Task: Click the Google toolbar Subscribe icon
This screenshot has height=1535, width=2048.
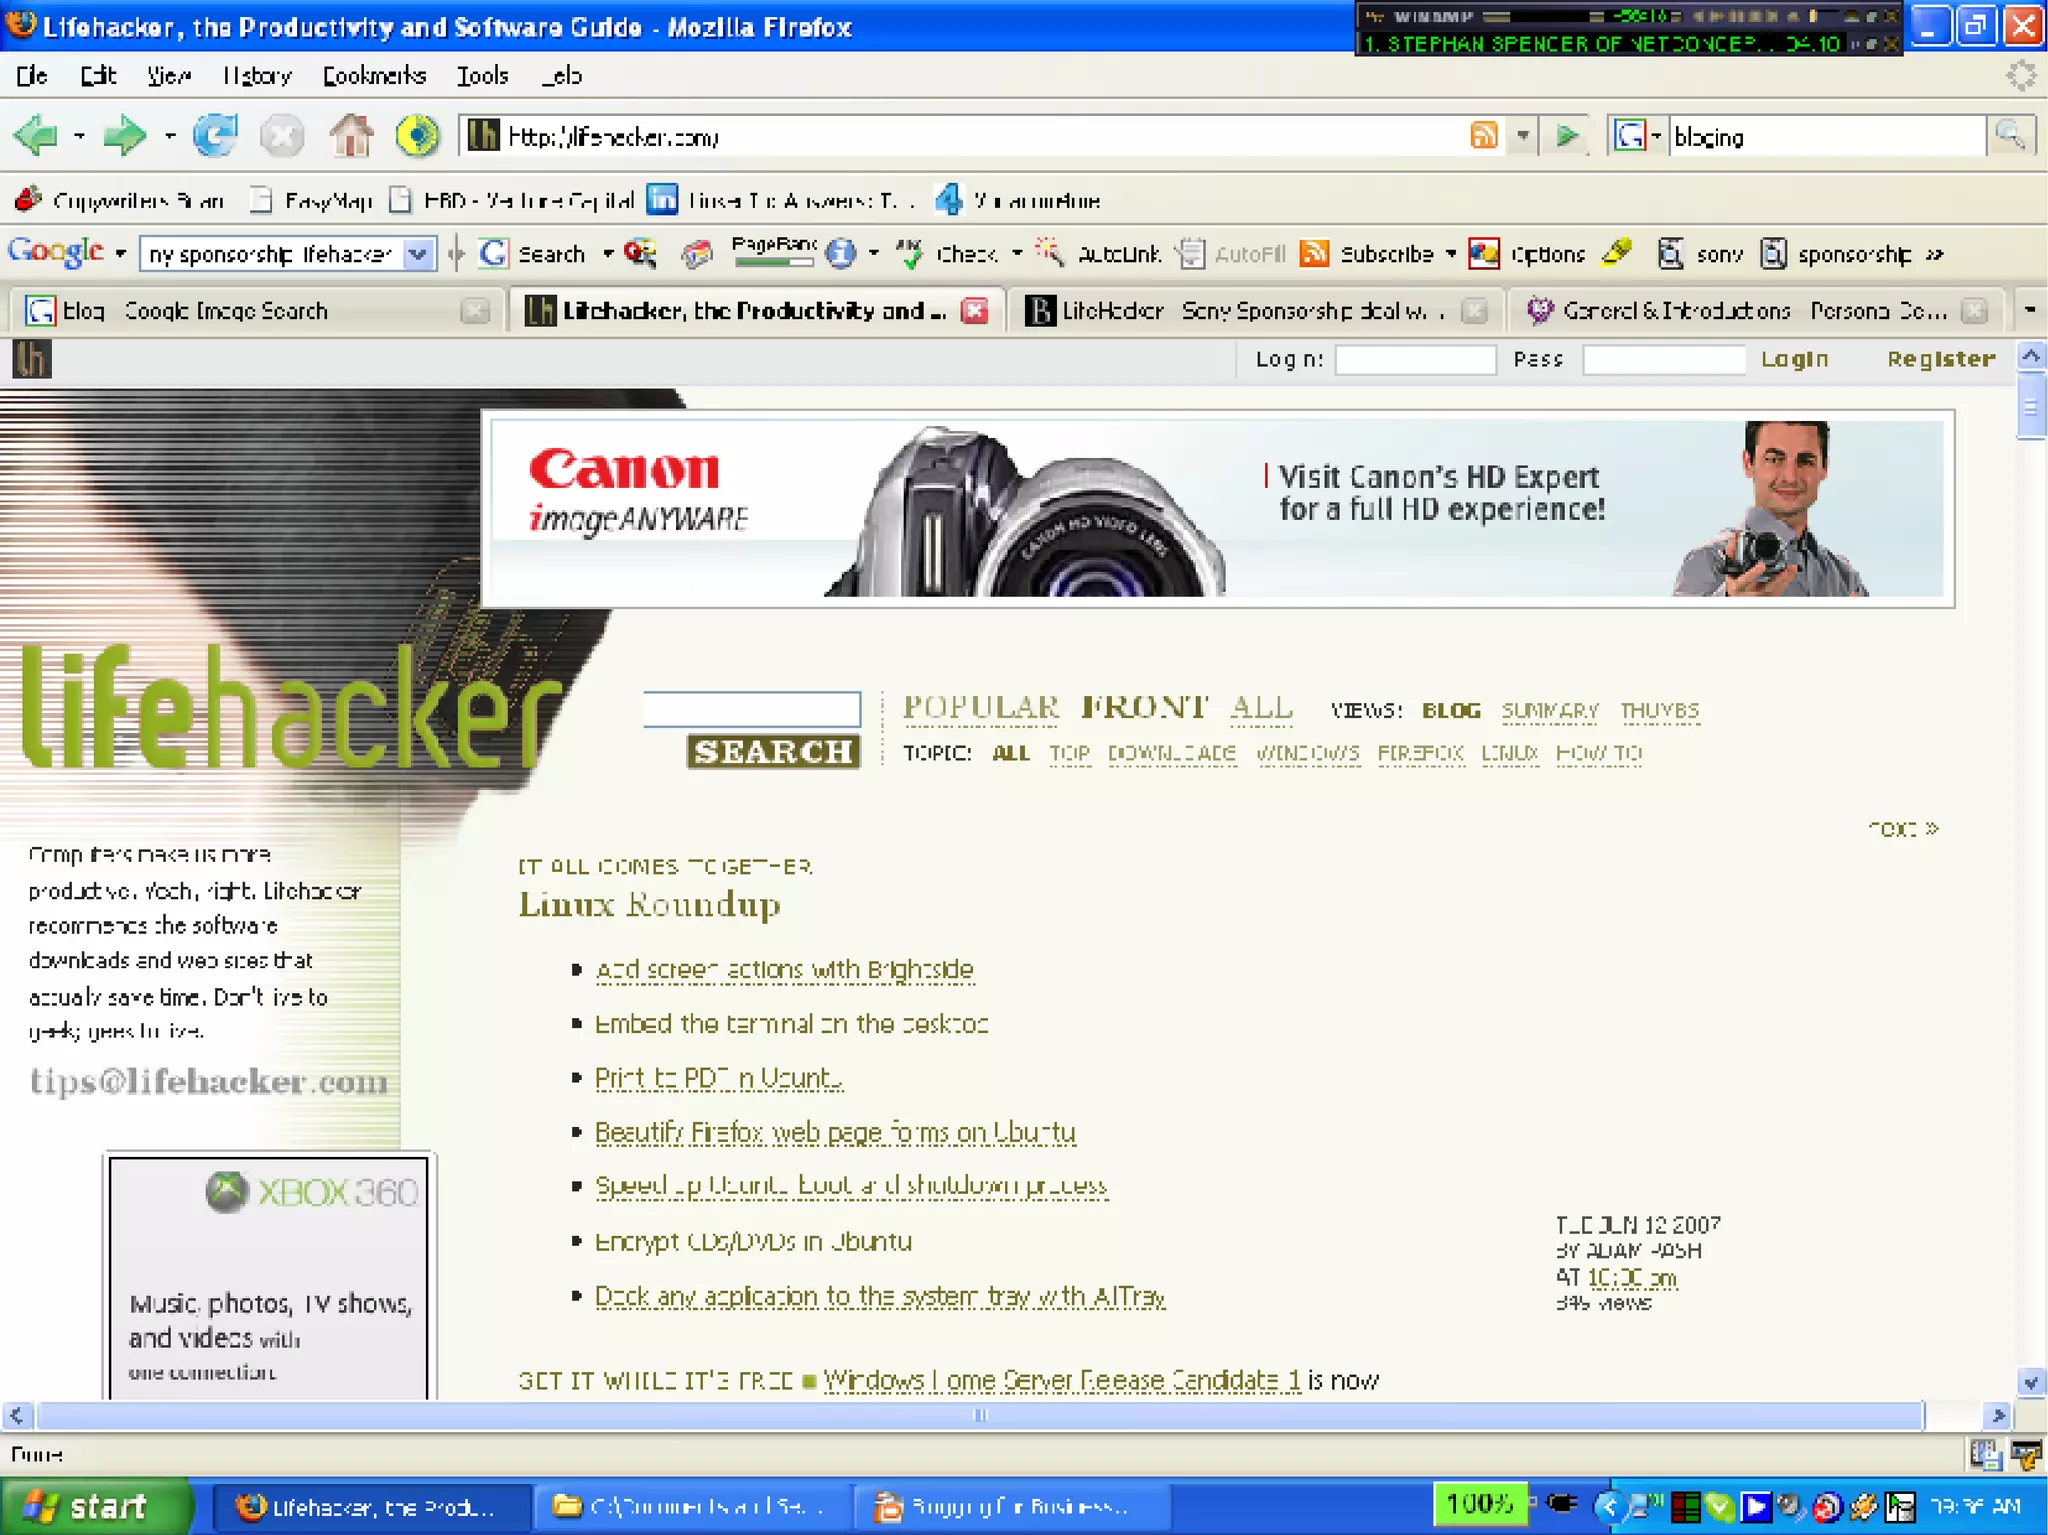Action: (1315, 254)
